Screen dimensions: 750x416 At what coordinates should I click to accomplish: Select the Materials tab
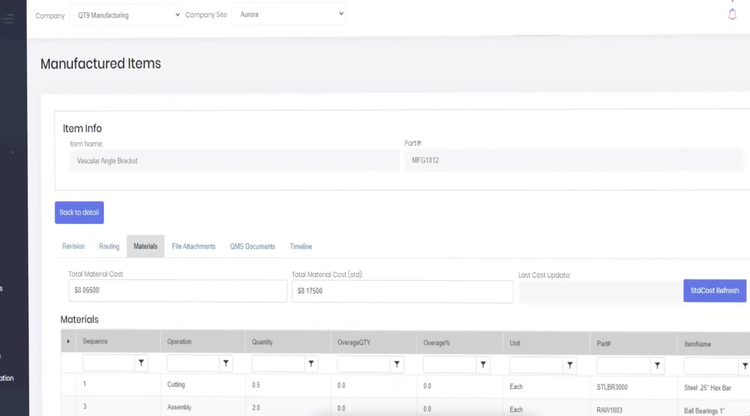coord(145,246)
